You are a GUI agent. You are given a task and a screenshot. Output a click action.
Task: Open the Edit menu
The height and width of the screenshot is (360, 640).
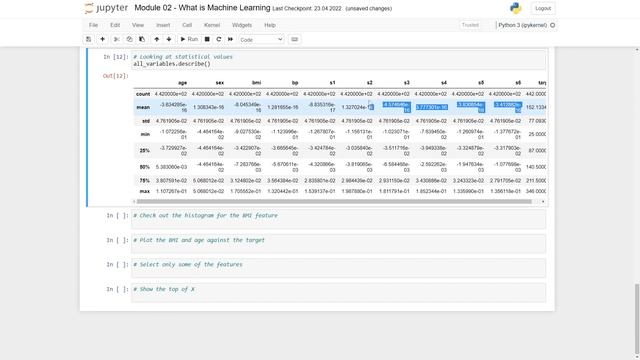tap(115, 25)
